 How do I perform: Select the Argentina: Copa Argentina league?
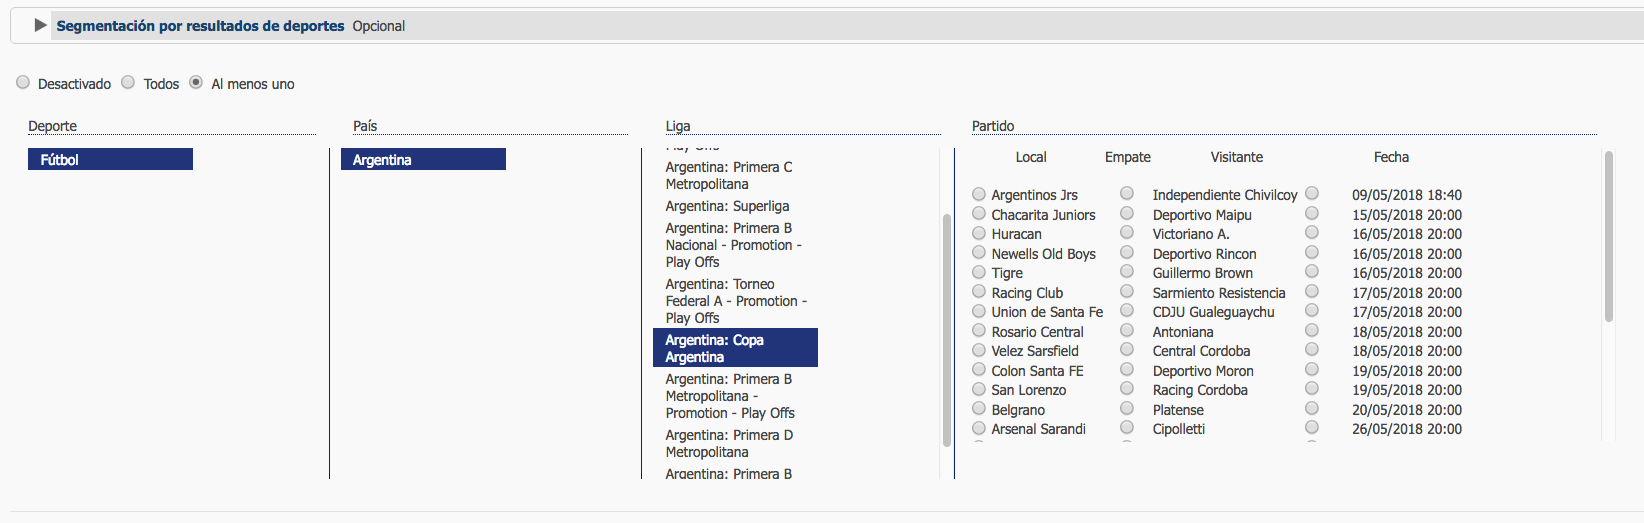[735, 348]
